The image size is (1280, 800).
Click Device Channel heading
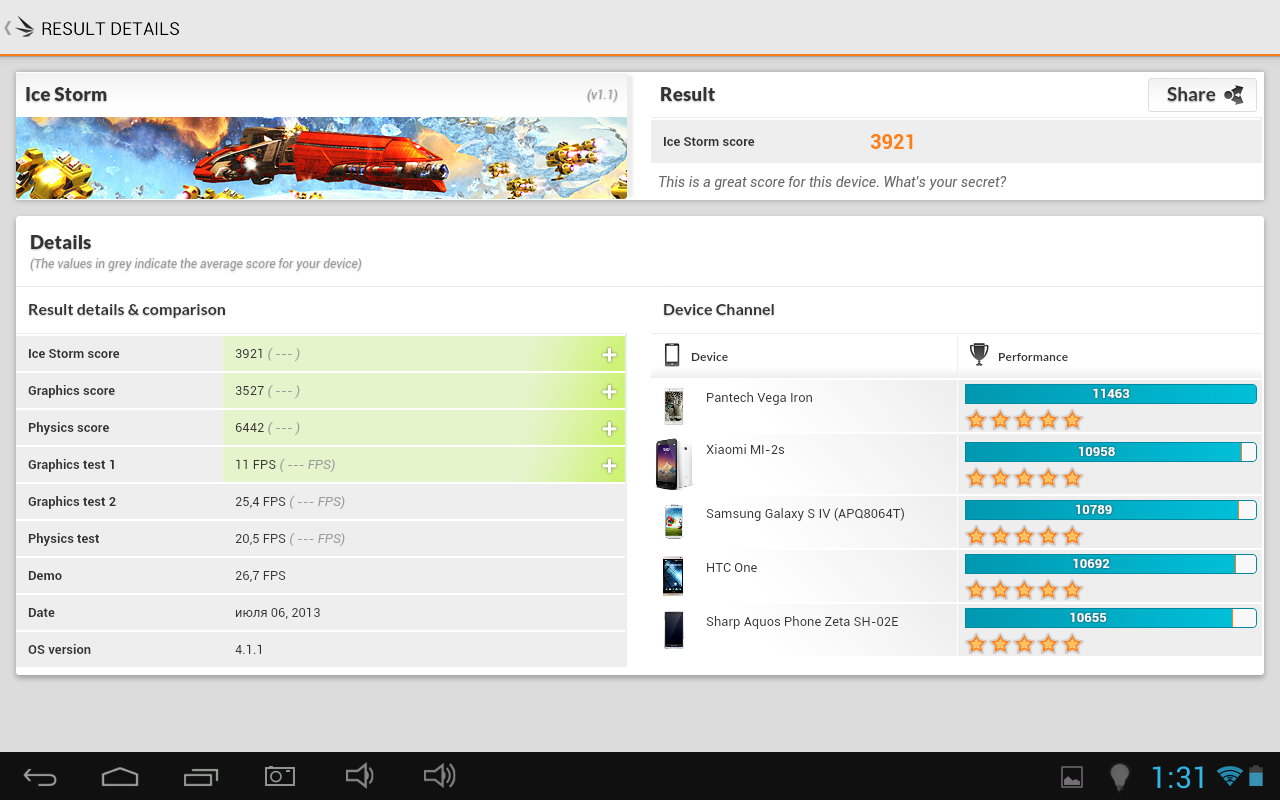[719, 310]
